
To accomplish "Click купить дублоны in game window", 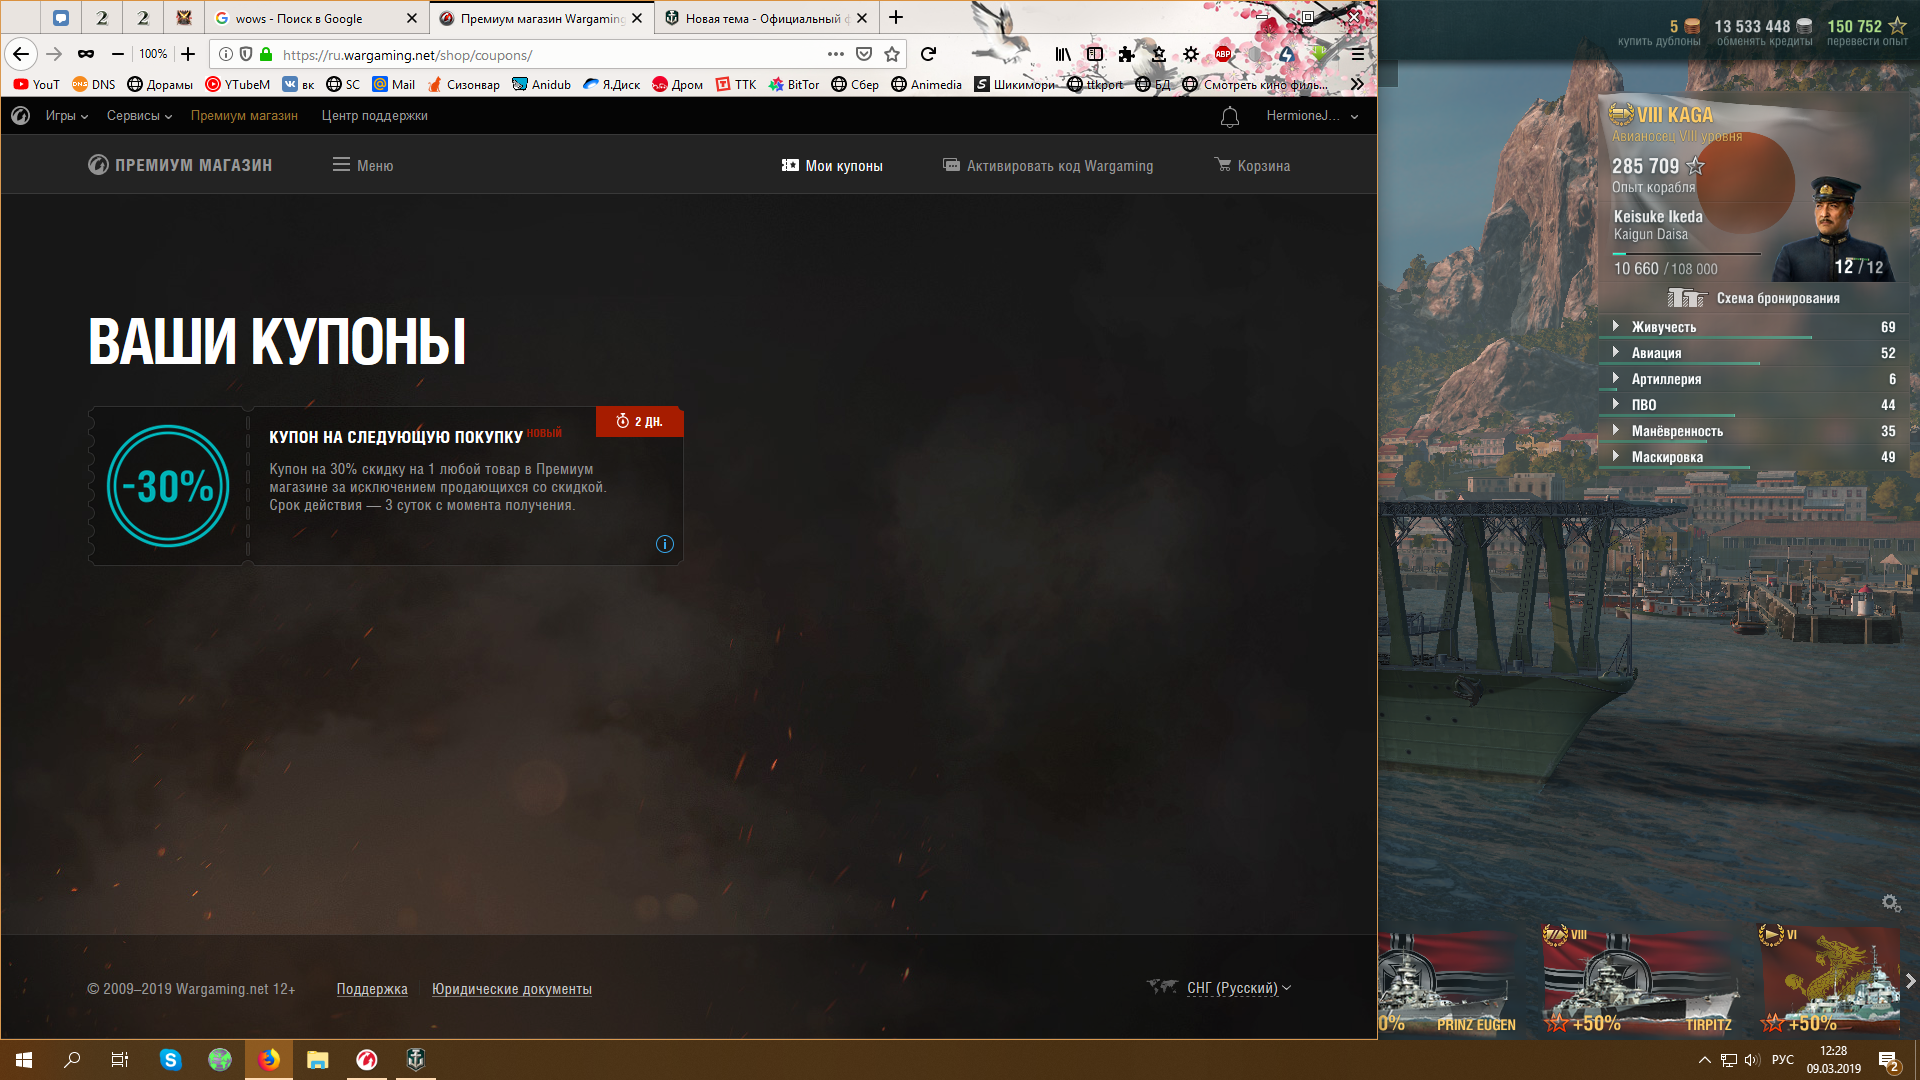I will [1659, 42].
